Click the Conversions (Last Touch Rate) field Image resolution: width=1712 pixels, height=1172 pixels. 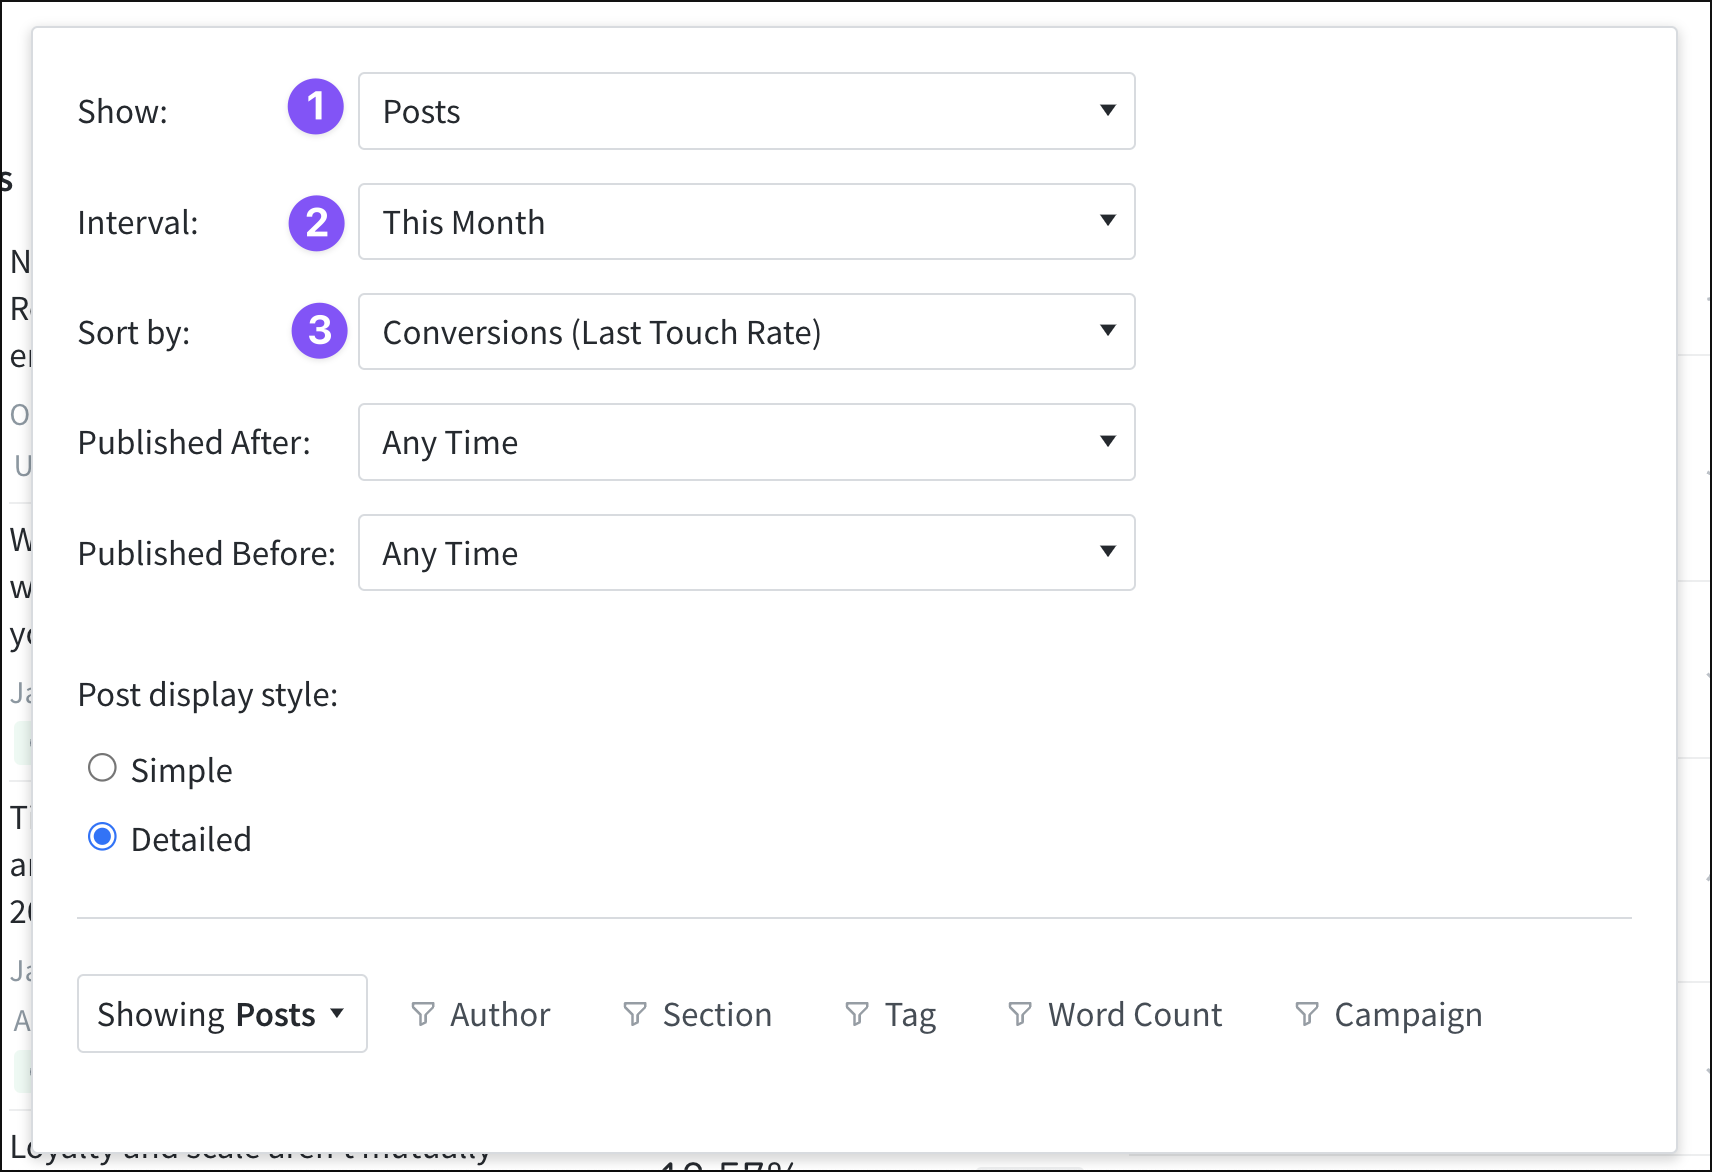[x=746, y=332]
